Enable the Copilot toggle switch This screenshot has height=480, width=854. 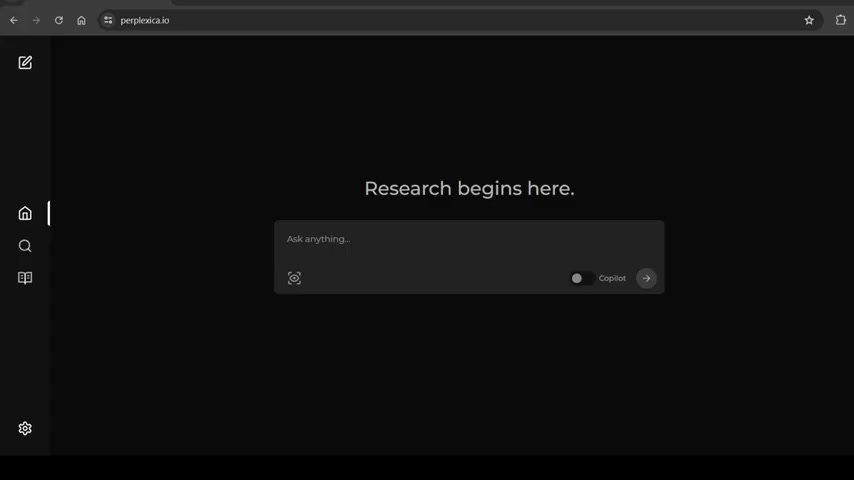pos(581,278)
